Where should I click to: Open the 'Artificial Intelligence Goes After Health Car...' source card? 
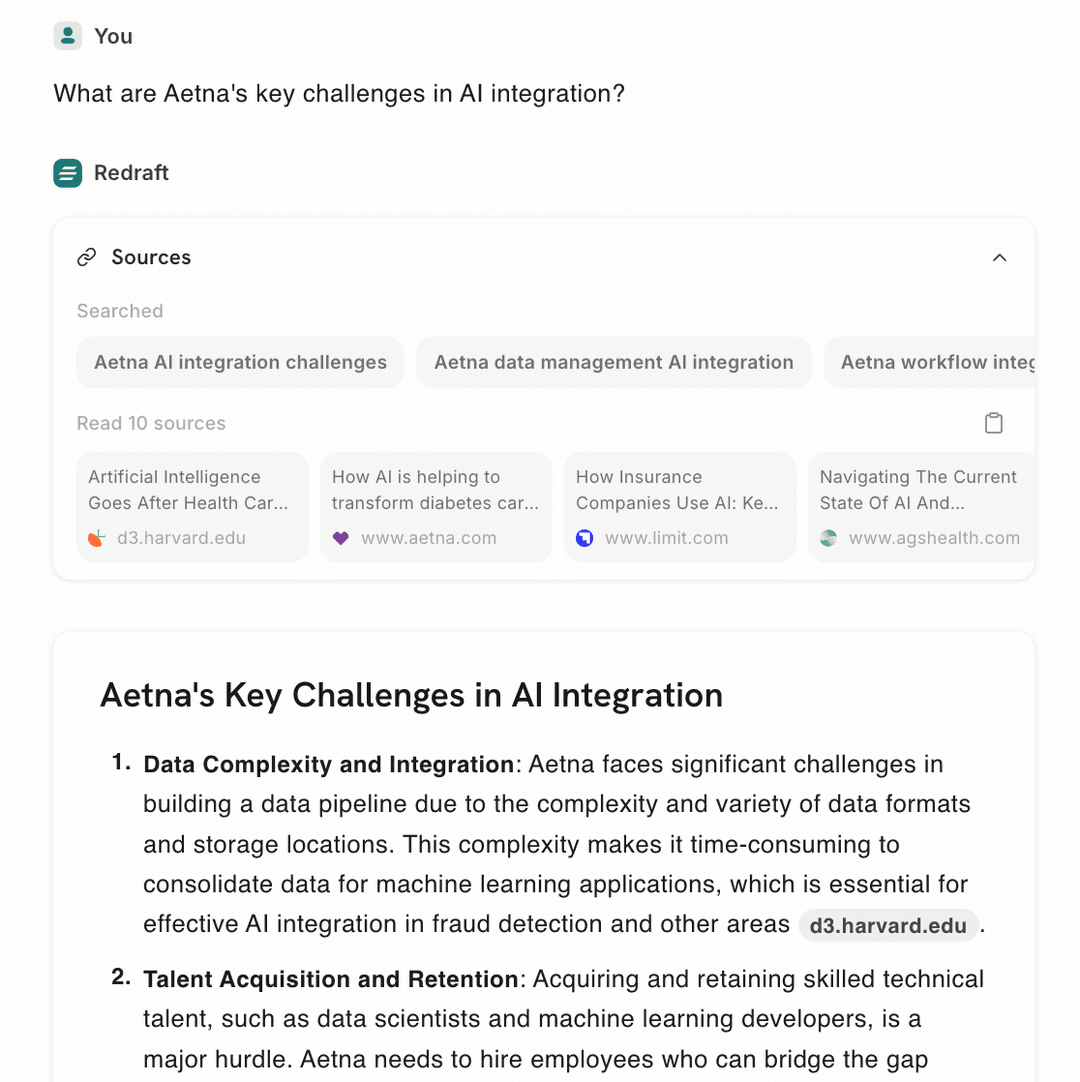[192, 507]
